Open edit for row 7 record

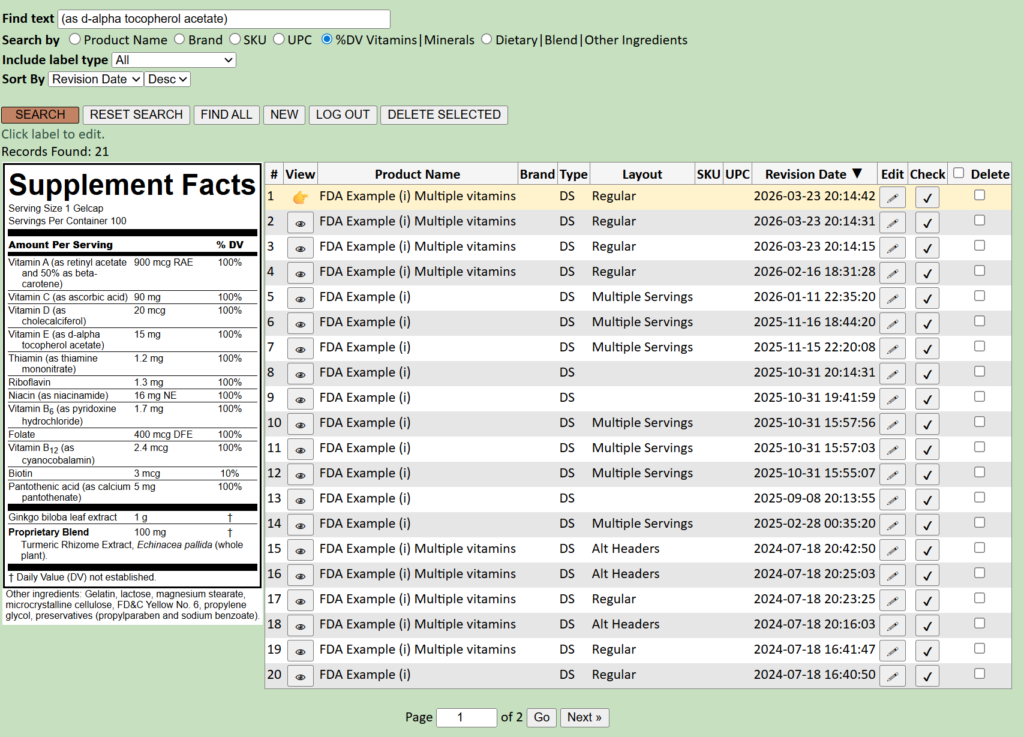[892, 348]
